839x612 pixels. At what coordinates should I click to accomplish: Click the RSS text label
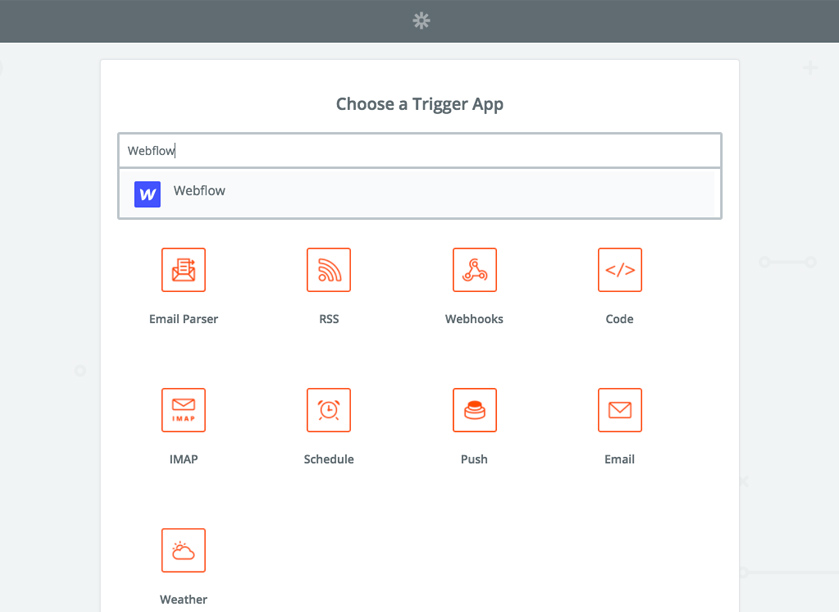click(329, 319)
